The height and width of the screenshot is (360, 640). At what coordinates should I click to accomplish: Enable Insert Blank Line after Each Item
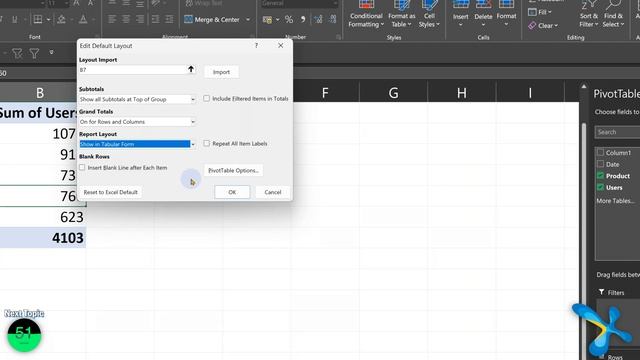pyautogui.click(x=82, y=167)
